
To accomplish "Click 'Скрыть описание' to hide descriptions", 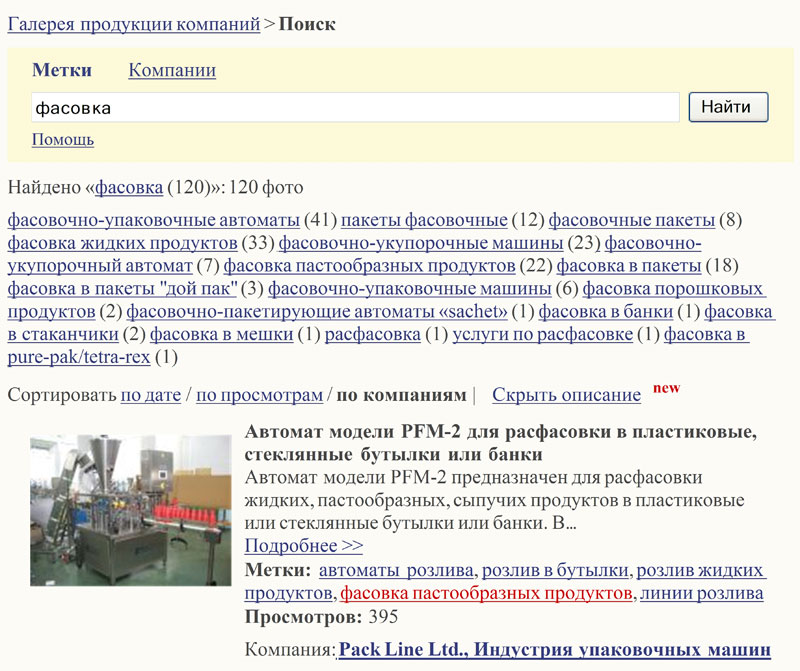I will click(x=566, y=395).
